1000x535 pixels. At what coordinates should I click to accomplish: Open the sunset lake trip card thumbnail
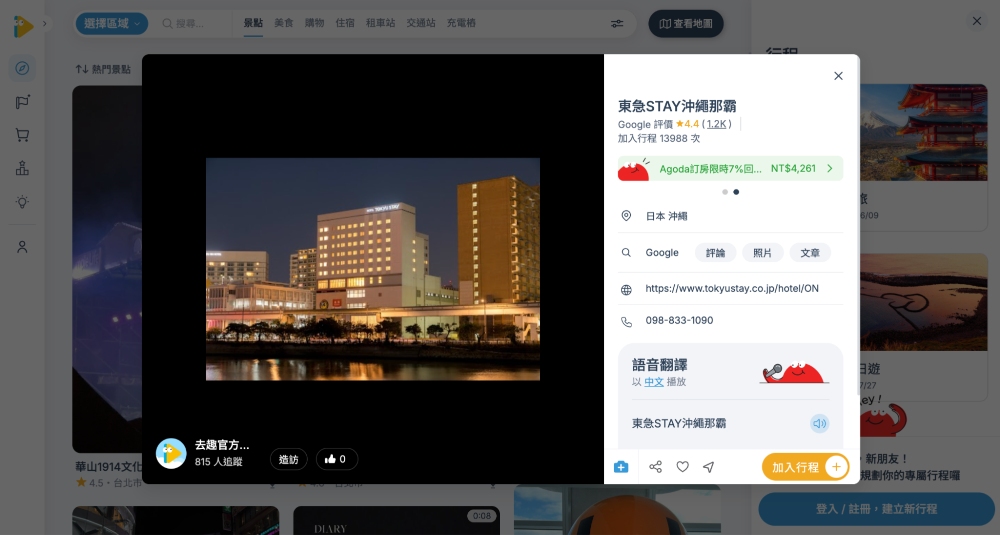(923, 302)
